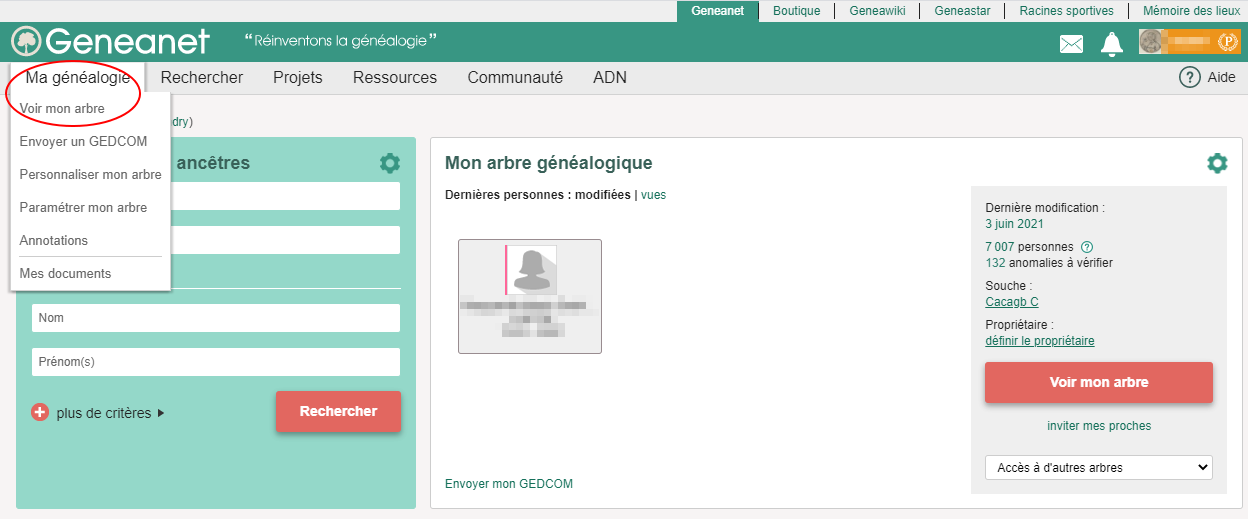1248x519 pixels.
Task: Switch to the Geneawiki tab
Action: 877,11
